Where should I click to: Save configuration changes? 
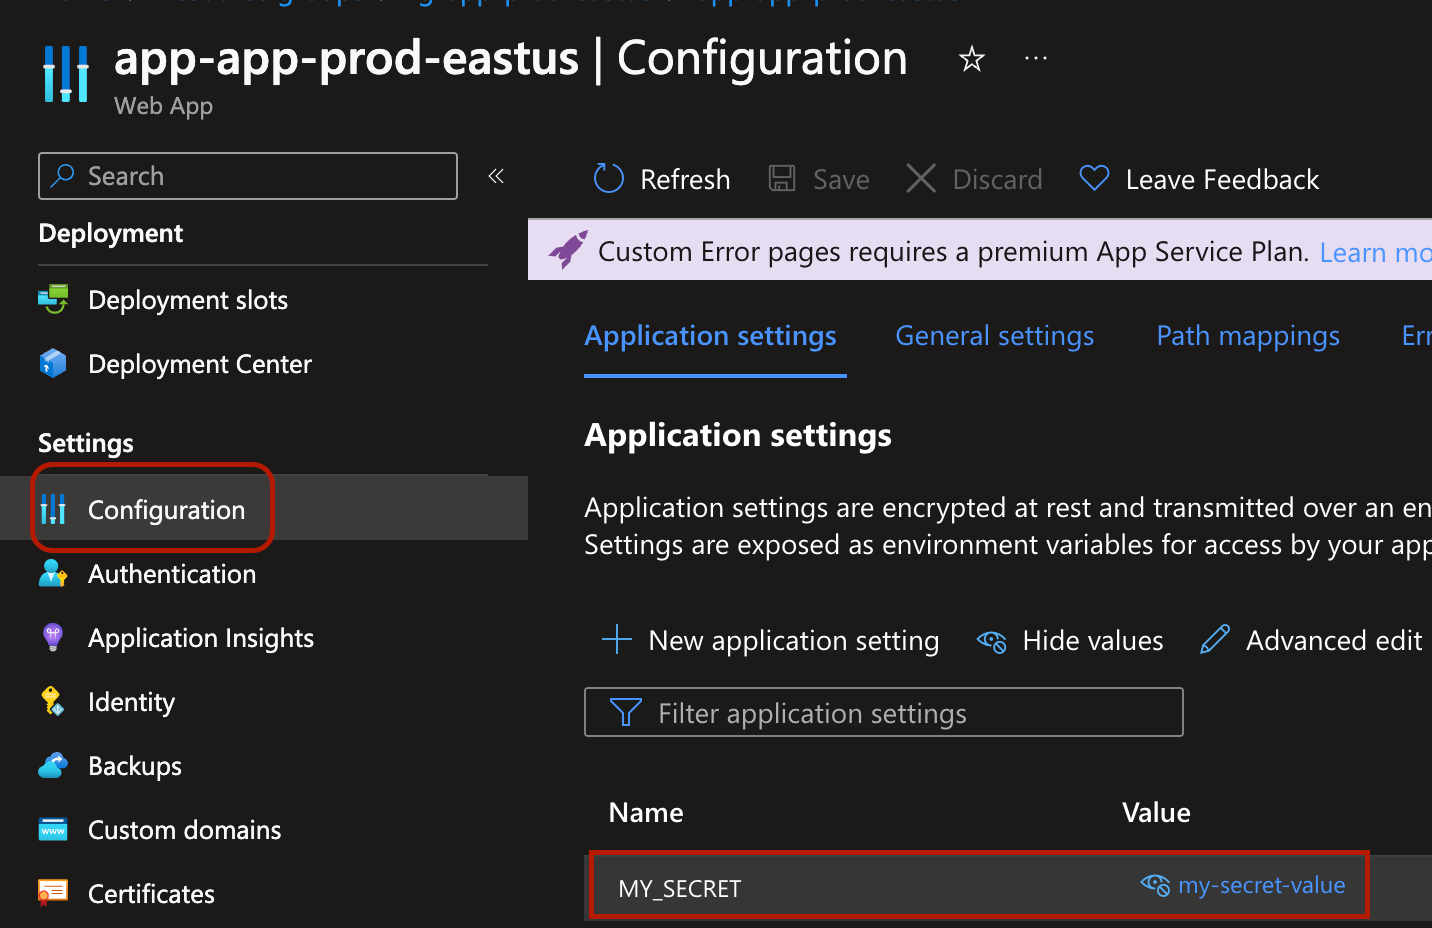841,180
